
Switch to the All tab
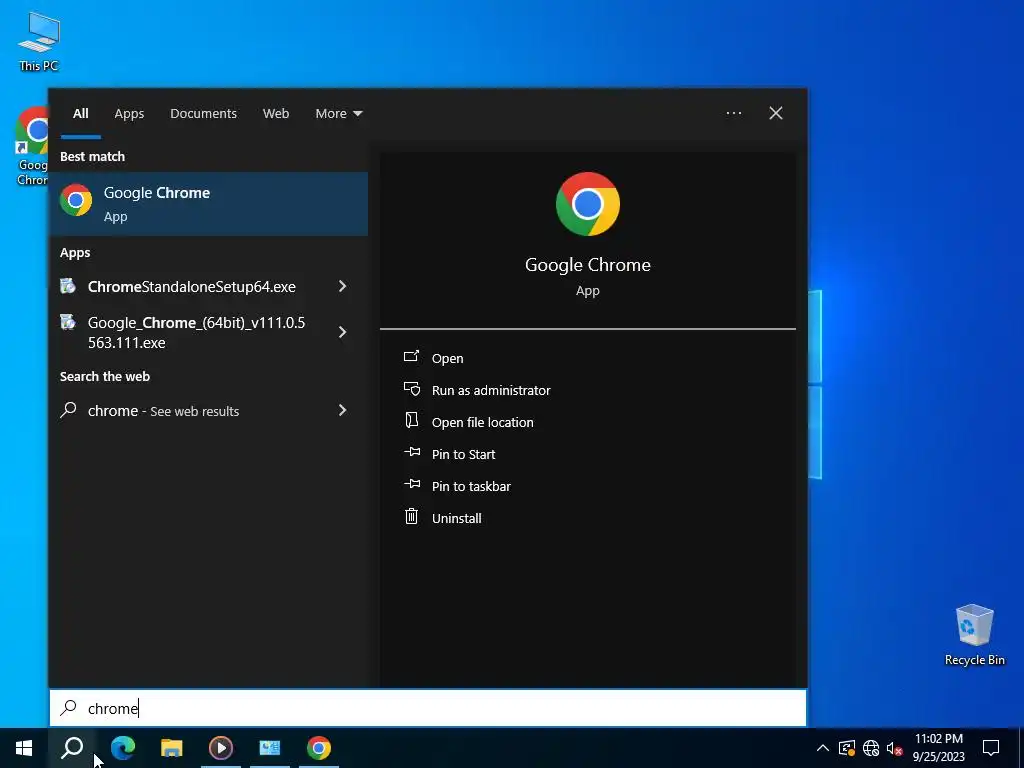point(81,113)
